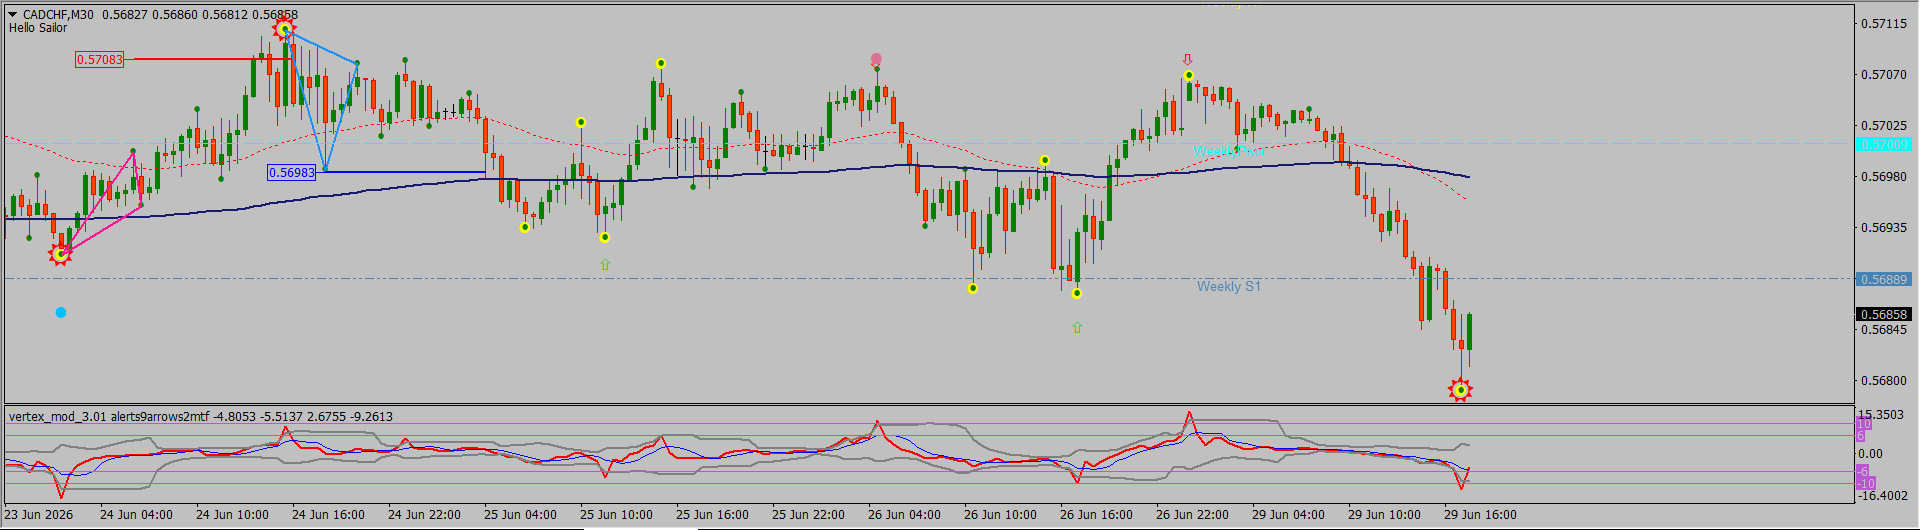
Task: Click the 24 Jun 22:00 time label
Action: tap(424, 515)
